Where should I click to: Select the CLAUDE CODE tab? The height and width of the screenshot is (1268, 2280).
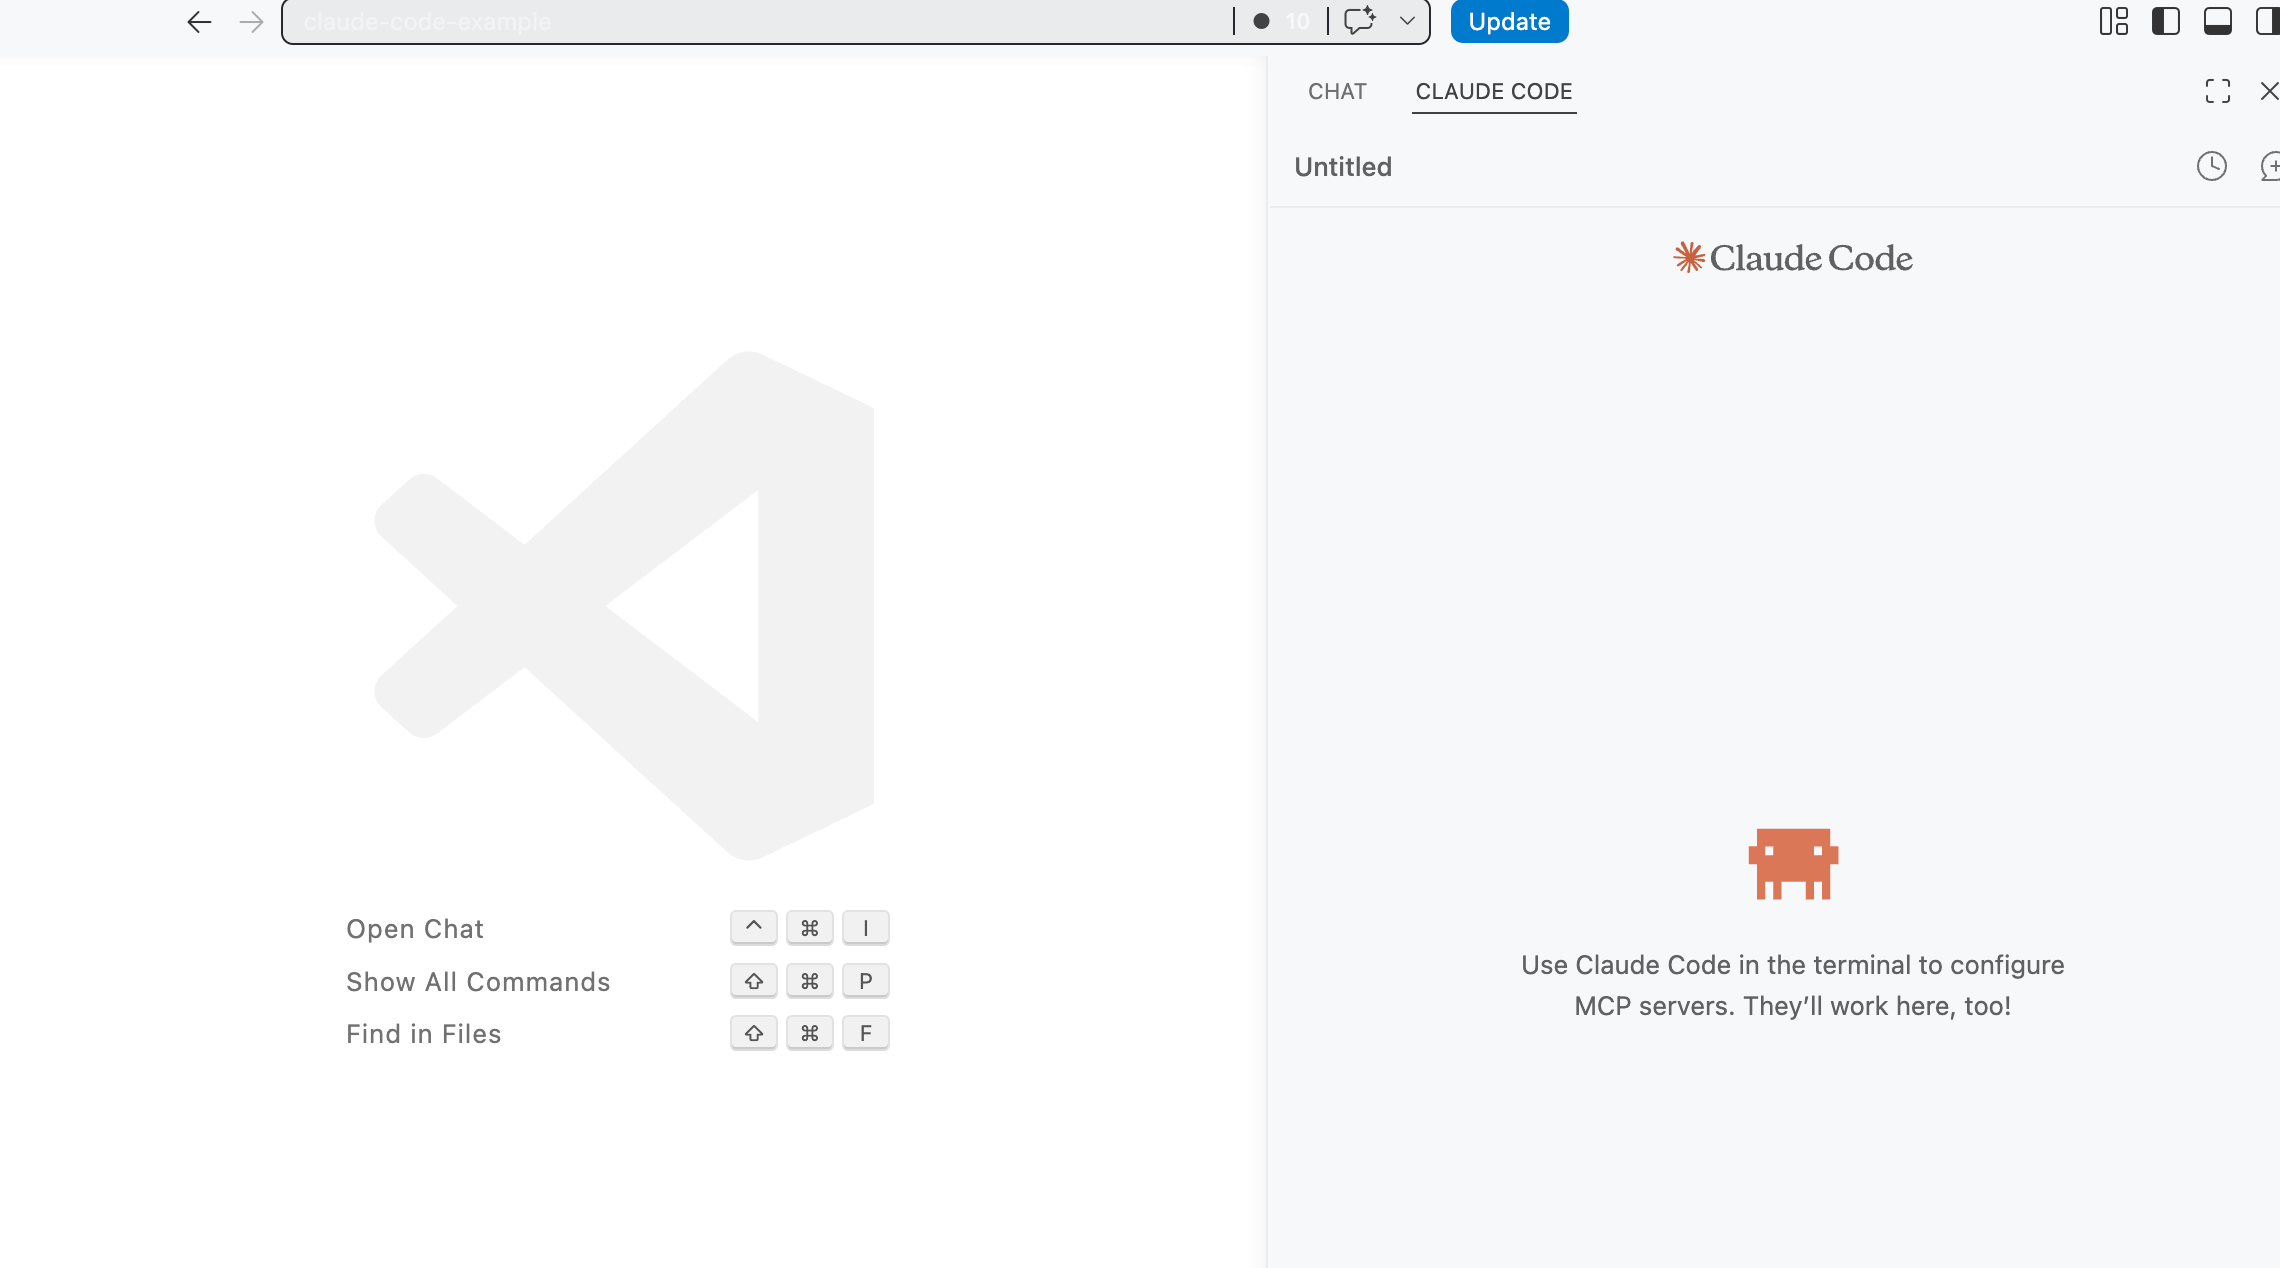(x=1493, y=92)
